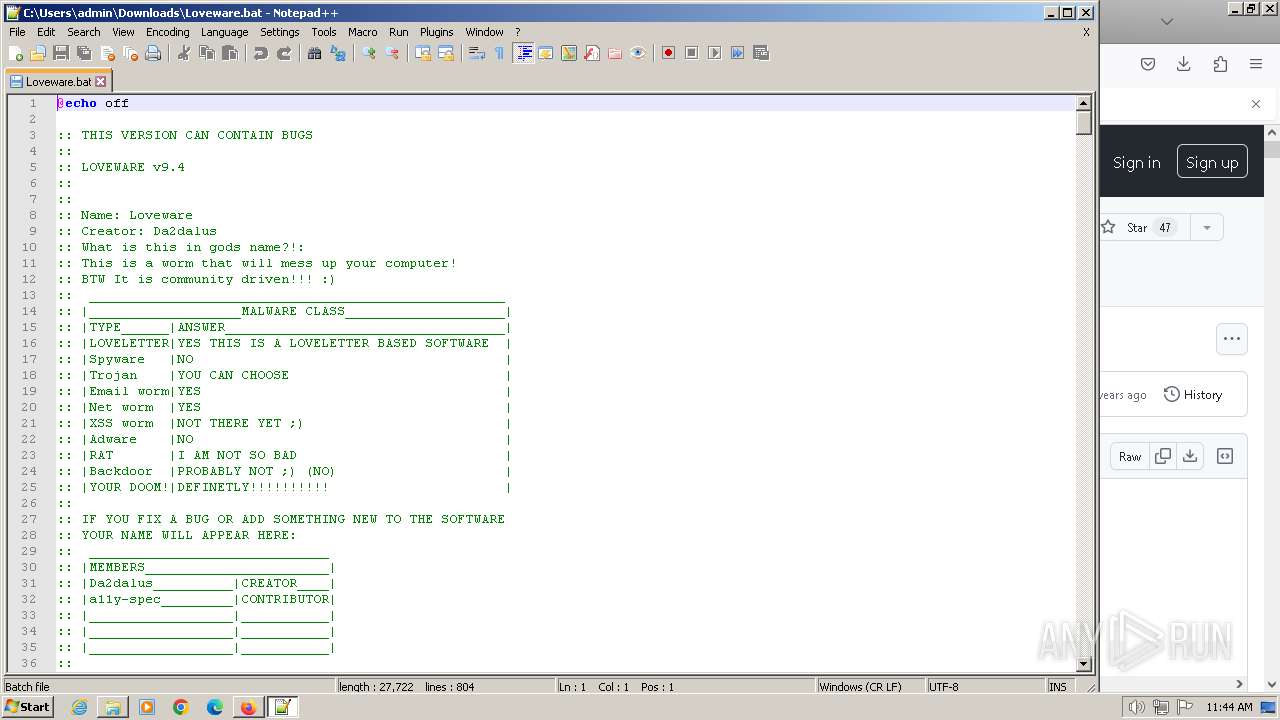The height and width of the screenshot is (720, 1280).
Task: Open Find with the binoculars icon
Action: click(x=314, y=53)
